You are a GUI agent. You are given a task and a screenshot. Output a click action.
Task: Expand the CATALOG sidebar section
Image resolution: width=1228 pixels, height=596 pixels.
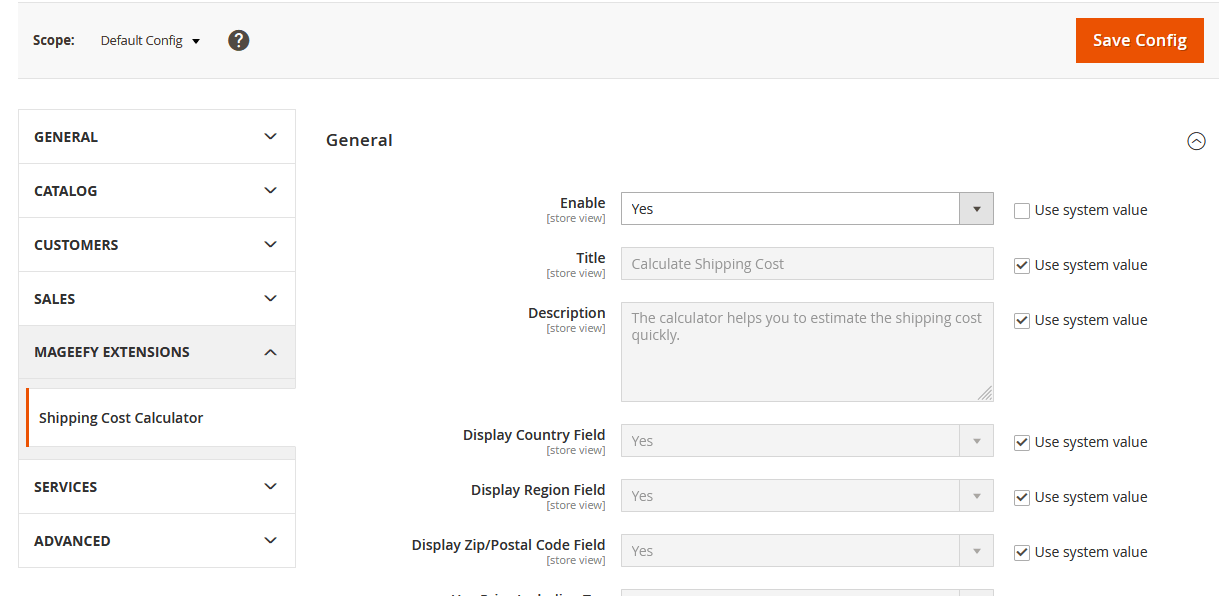[x=157, y=191]
